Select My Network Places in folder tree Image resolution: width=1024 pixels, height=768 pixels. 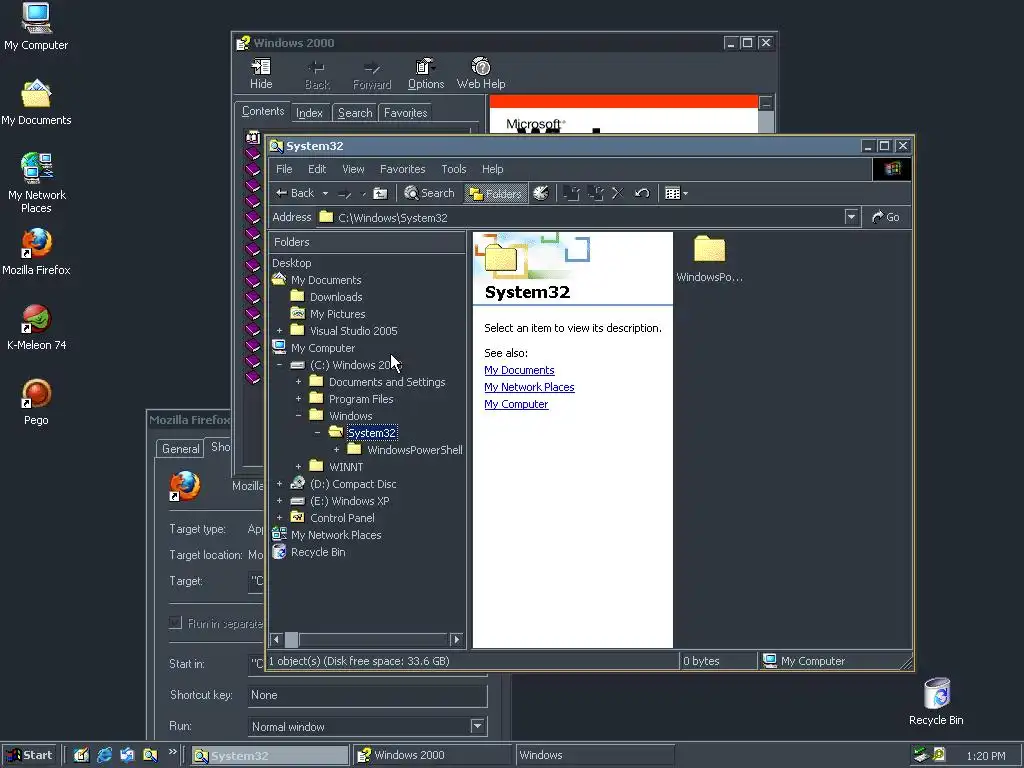coord(336,535)
